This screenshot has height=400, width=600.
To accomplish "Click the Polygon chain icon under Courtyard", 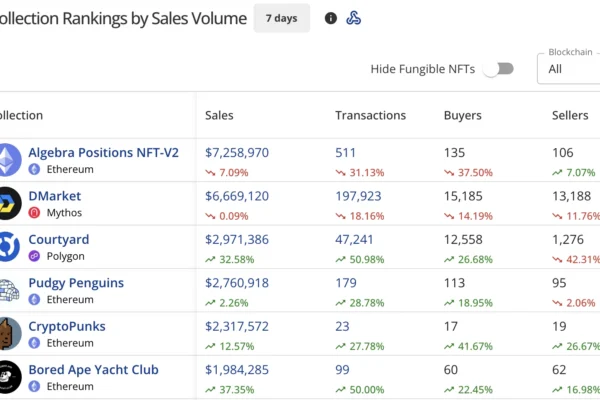I will pyautogui.click(x=34, y=256).
